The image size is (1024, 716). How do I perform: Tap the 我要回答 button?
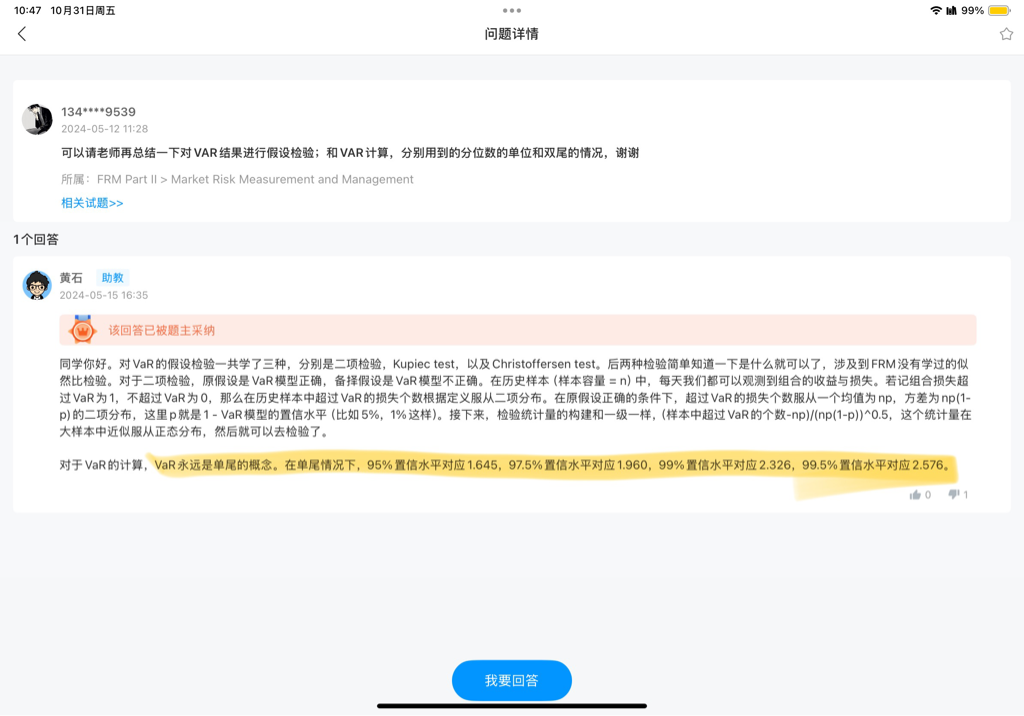click(512, 680)
